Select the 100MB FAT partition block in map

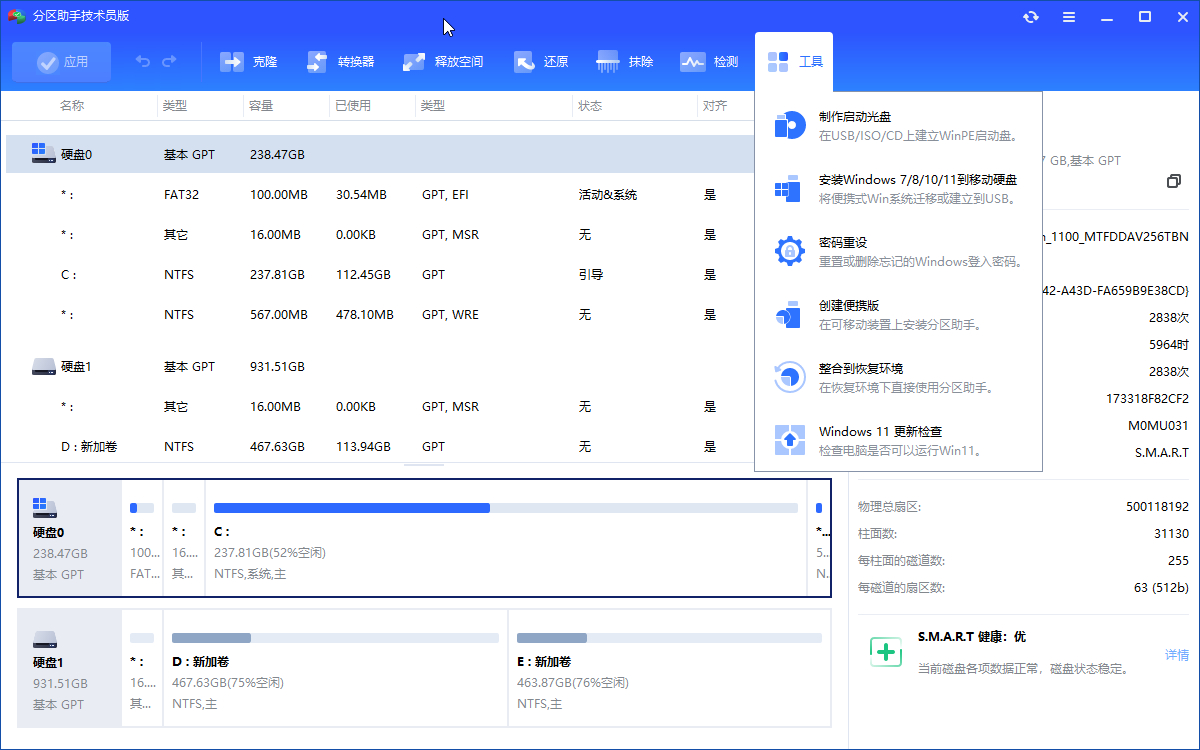pyautogui.click(x=143, y=540)
